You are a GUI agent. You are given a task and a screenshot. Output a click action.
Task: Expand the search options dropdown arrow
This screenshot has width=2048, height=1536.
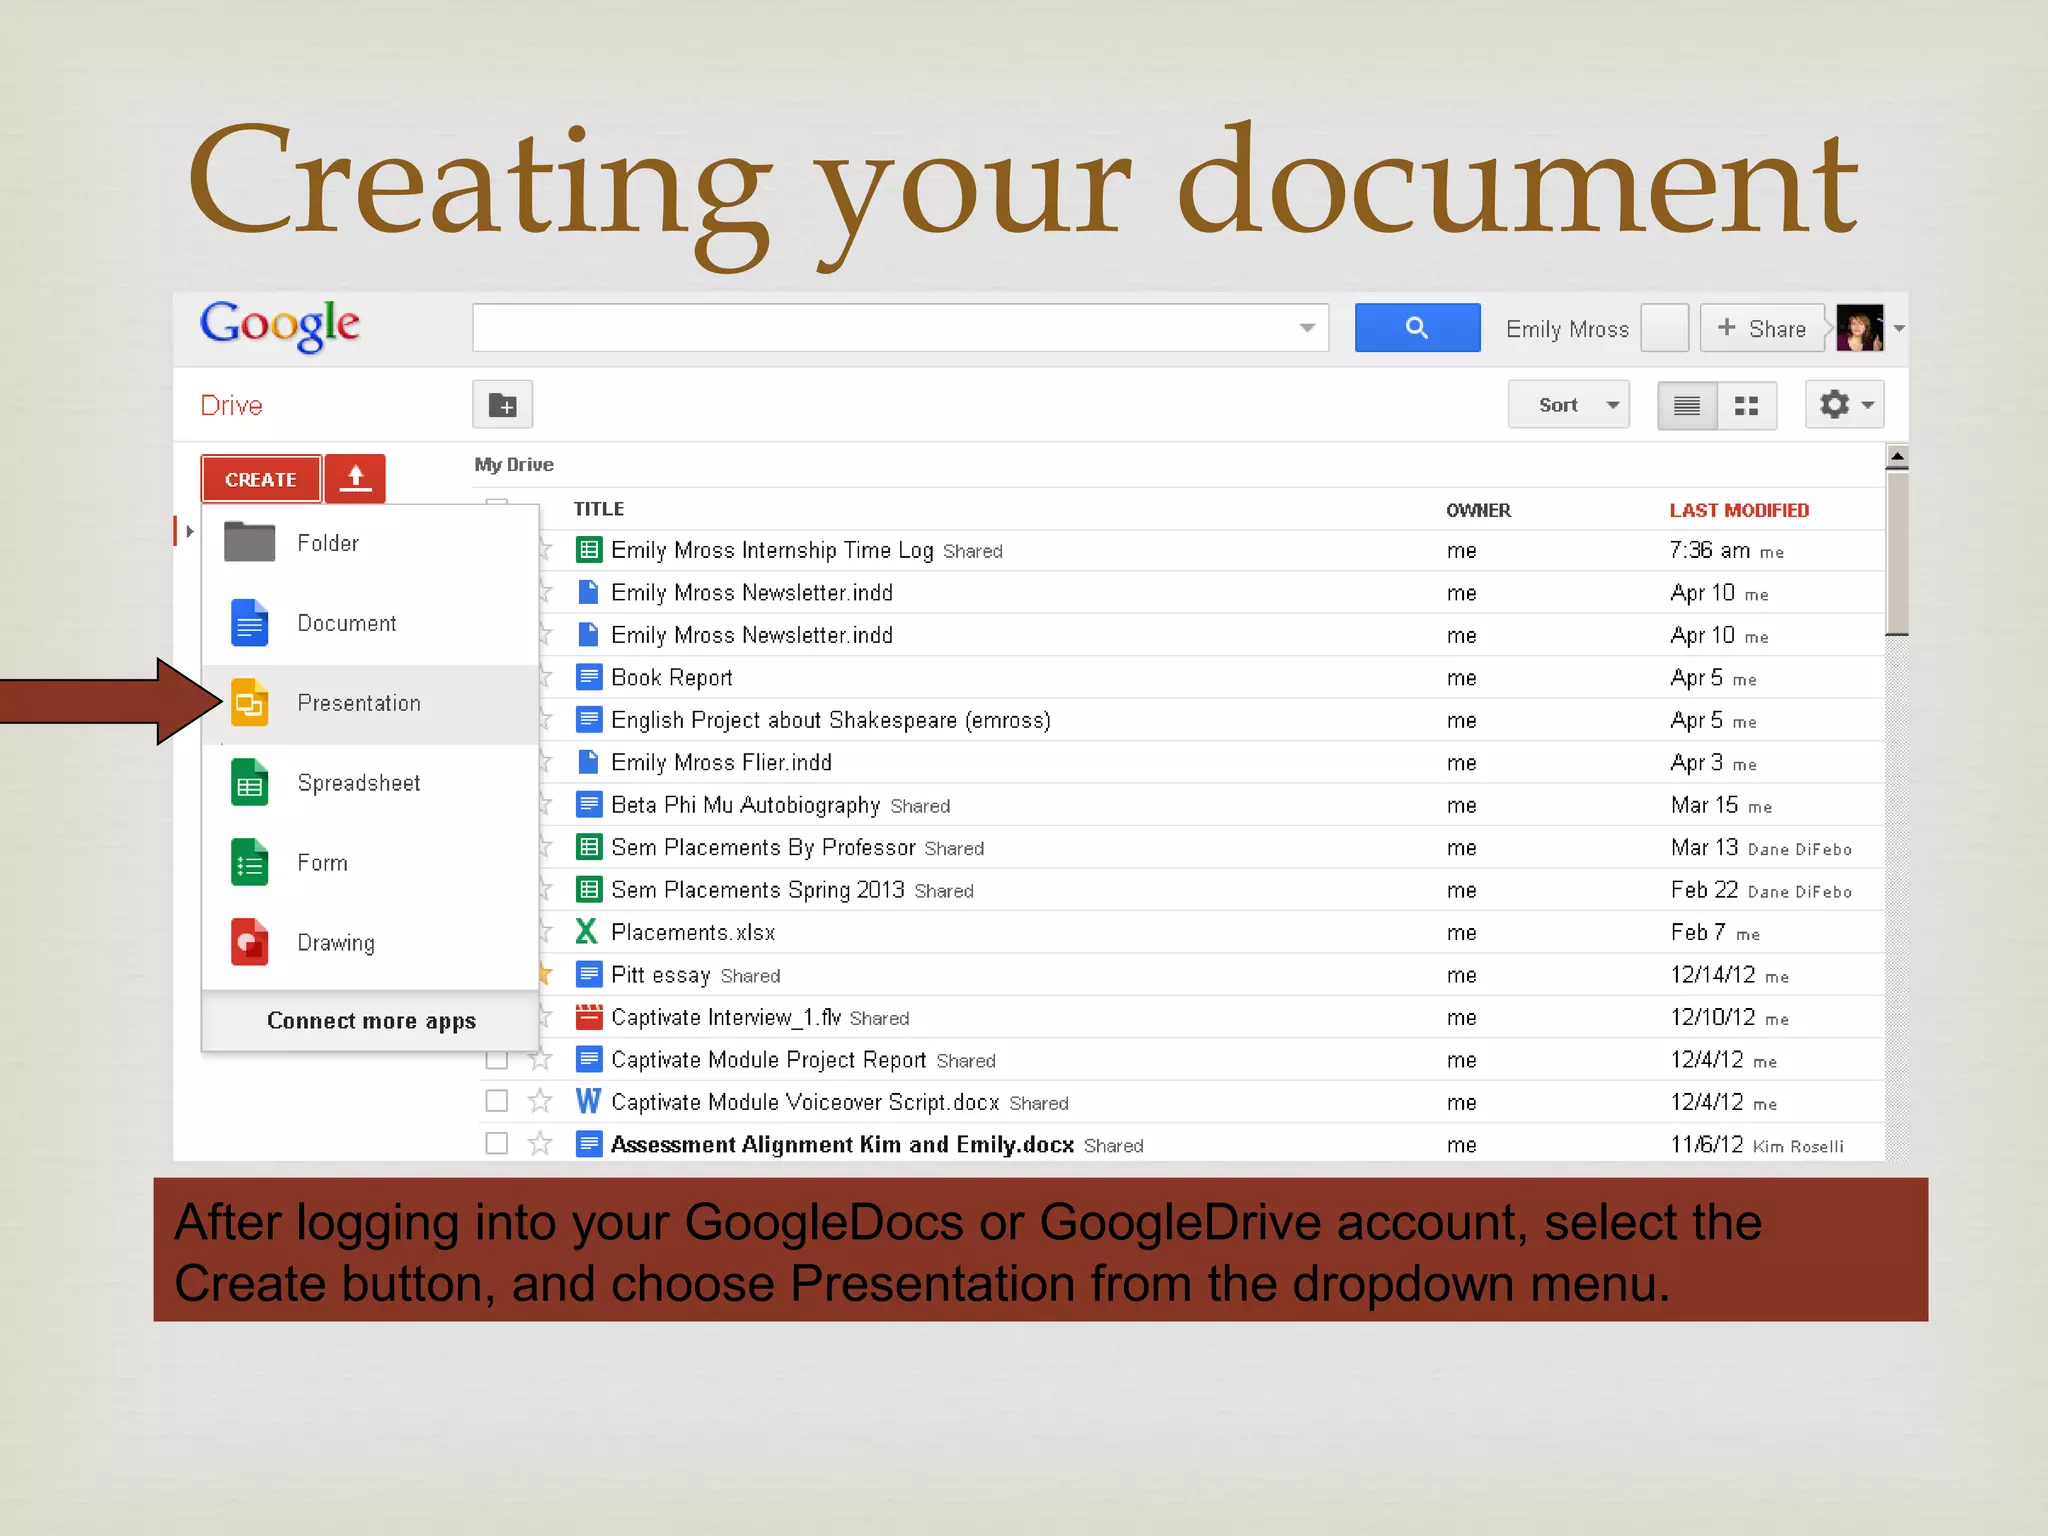coord(1307,328)
